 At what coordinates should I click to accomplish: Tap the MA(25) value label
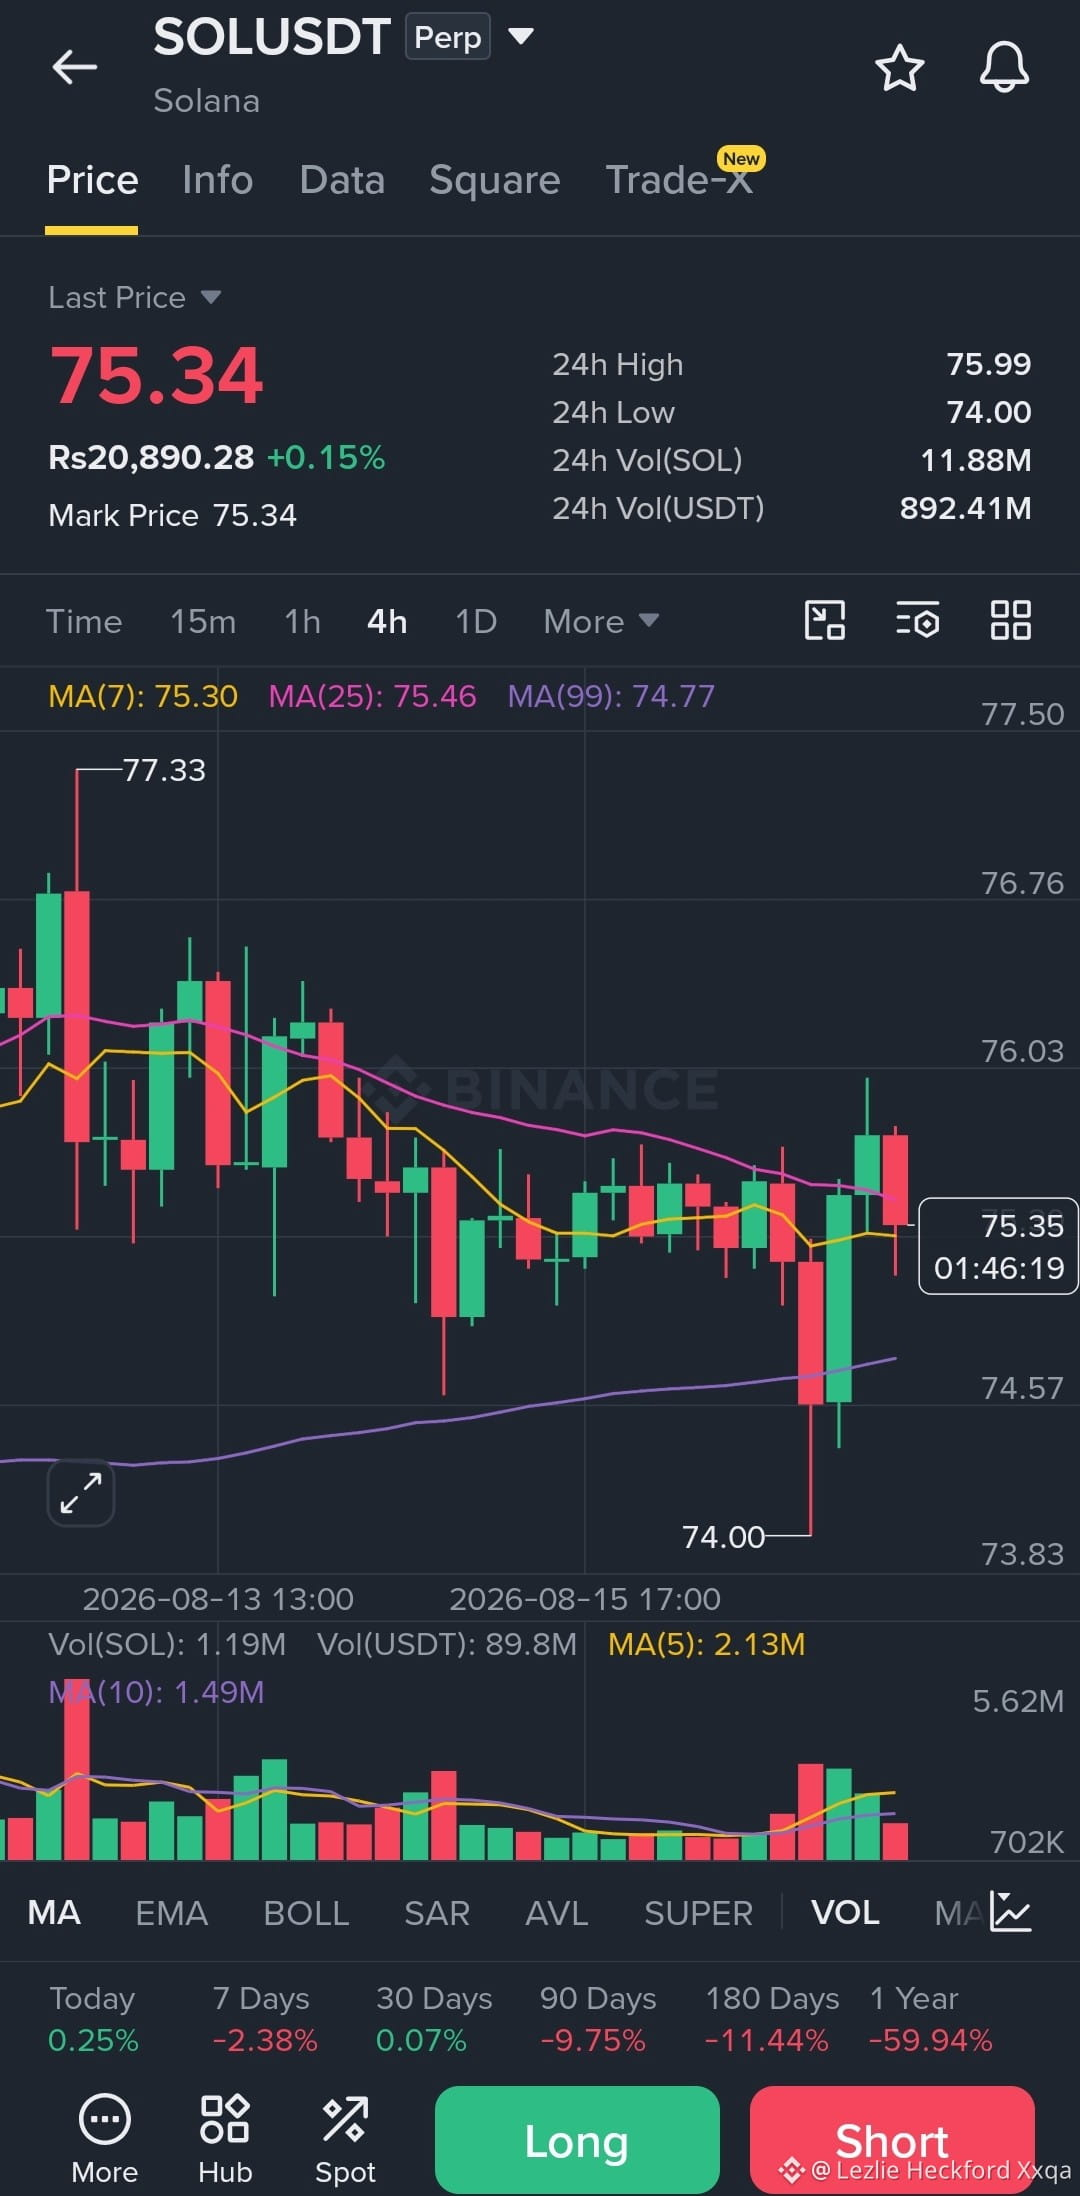point(372,696)
